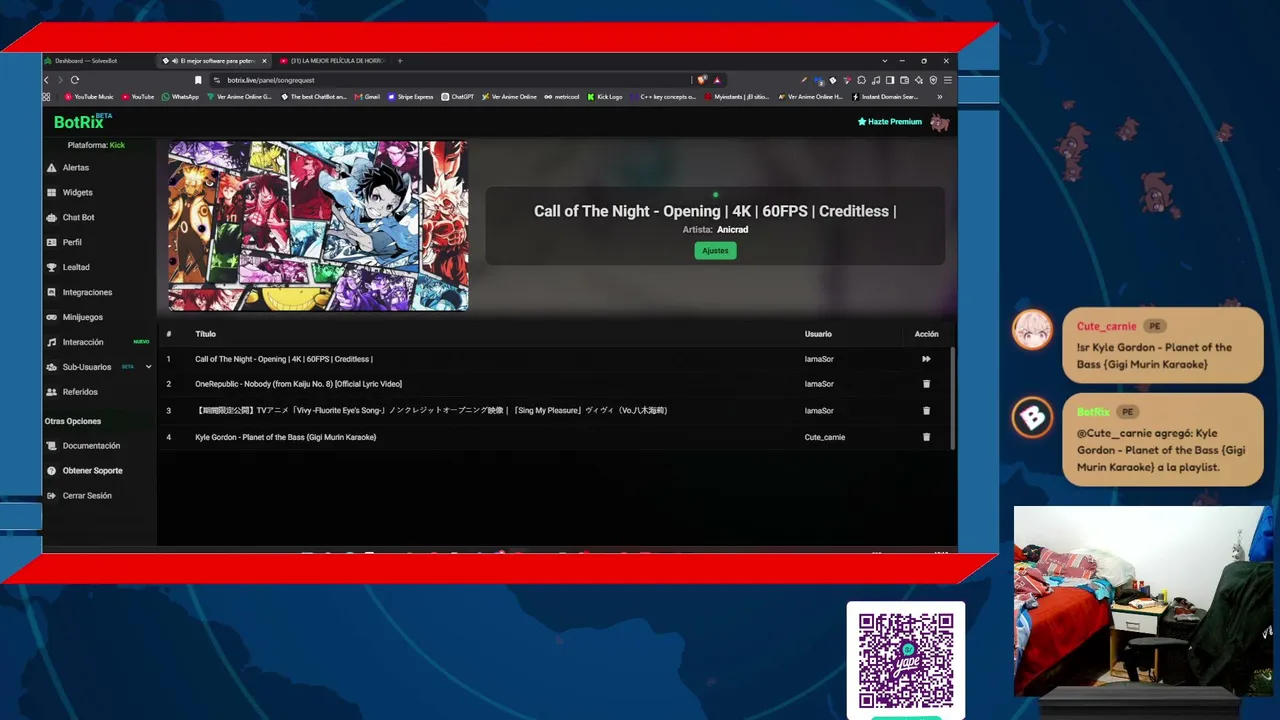Open the ChatGPT bookmark

[x=457, y=97]
